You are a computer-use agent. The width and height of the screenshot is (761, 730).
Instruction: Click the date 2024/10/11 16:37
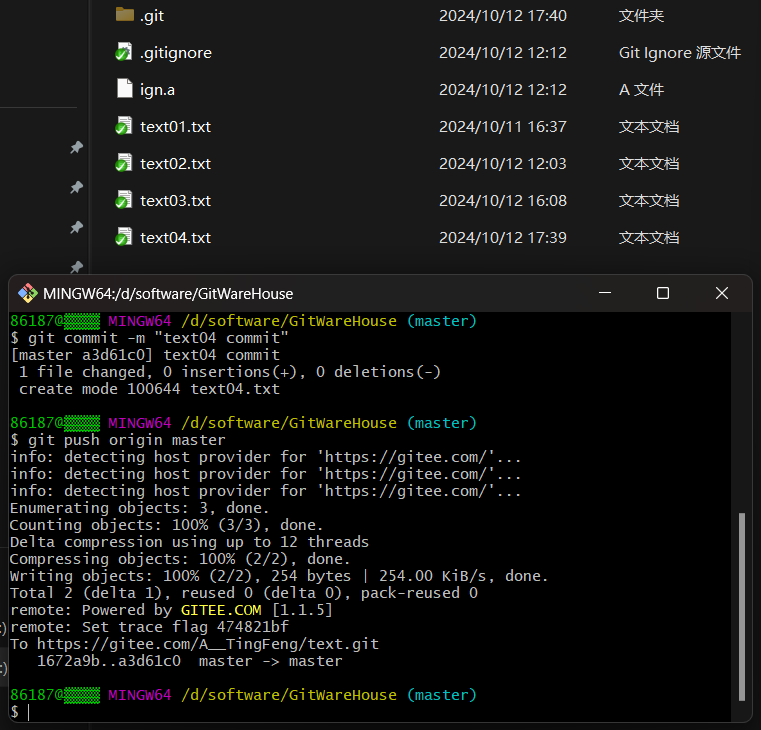pos(503,127)
